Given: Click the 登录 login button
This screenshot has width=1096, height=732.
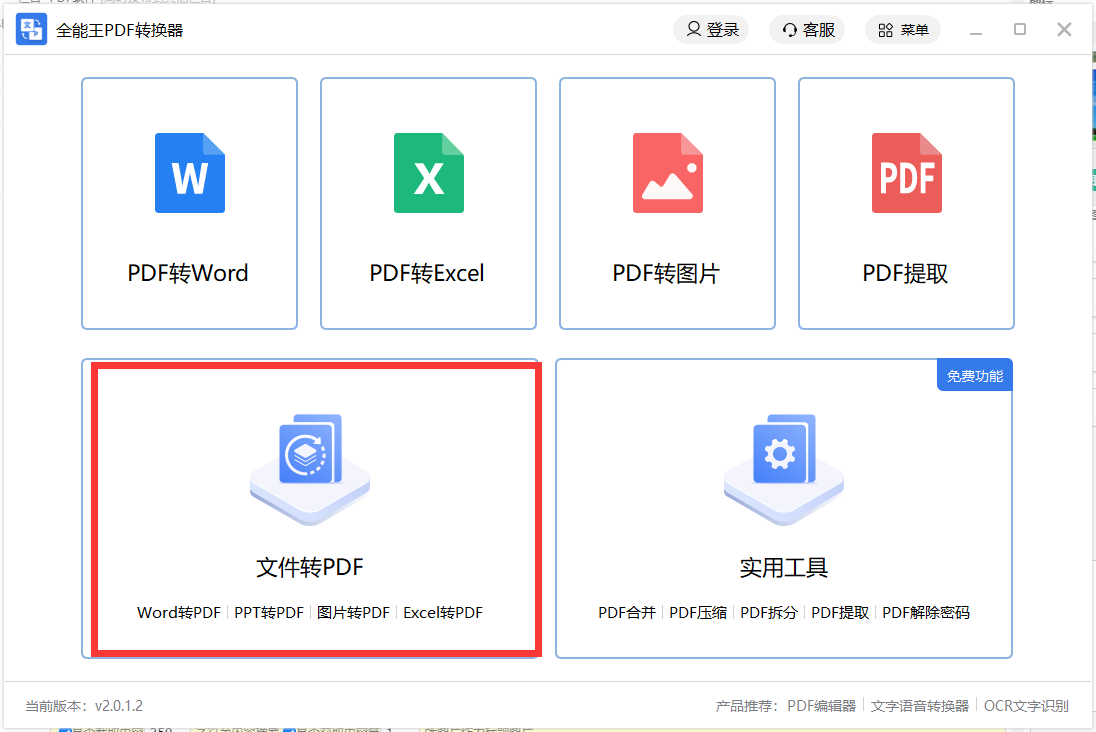Looking at the screenshot, I should click(710, 29).
